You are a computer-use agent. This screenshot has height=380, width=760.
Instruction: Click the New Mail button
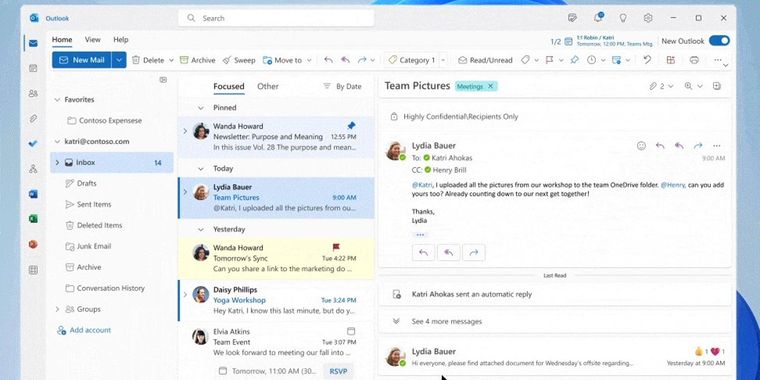(x=82, y=60)
